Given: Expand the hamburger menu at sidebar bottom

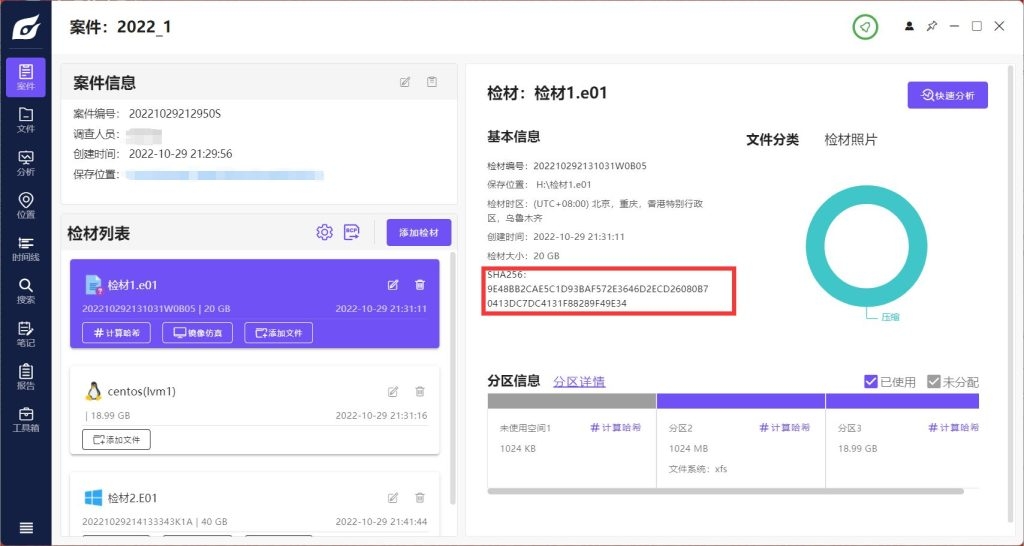Looking at the screenshot, I should click(26, 528).
